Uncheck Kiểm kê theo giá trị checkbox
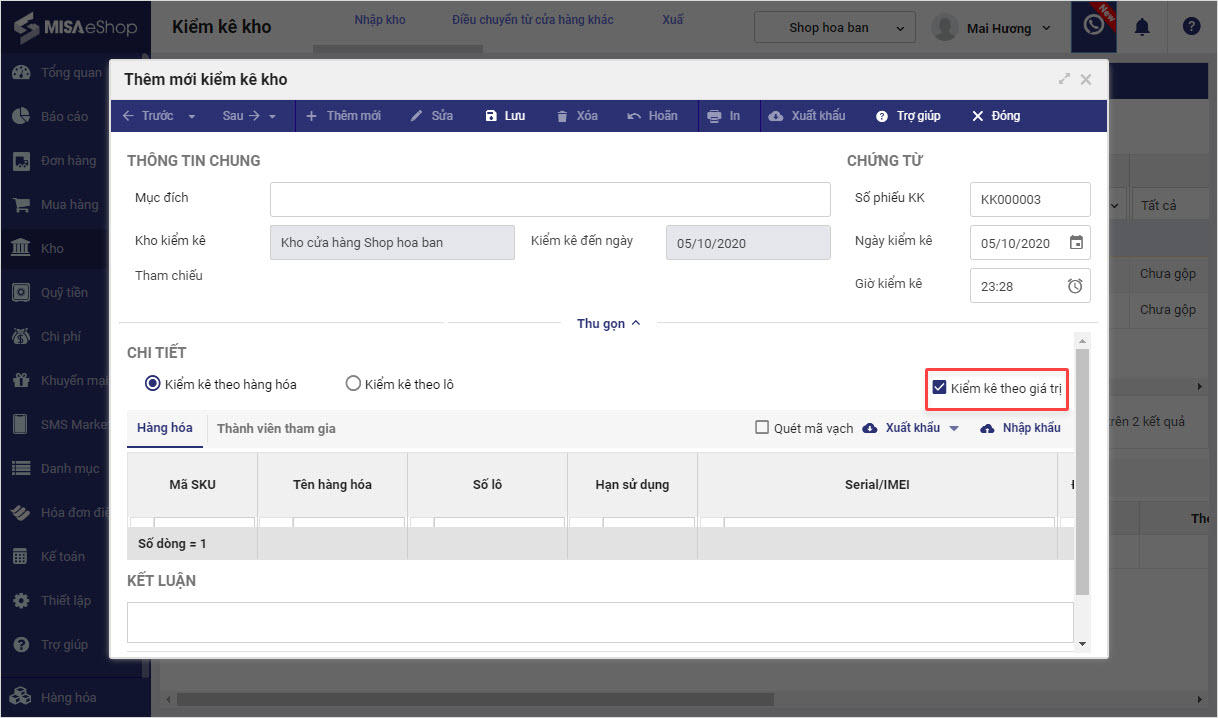 point(939,388)
